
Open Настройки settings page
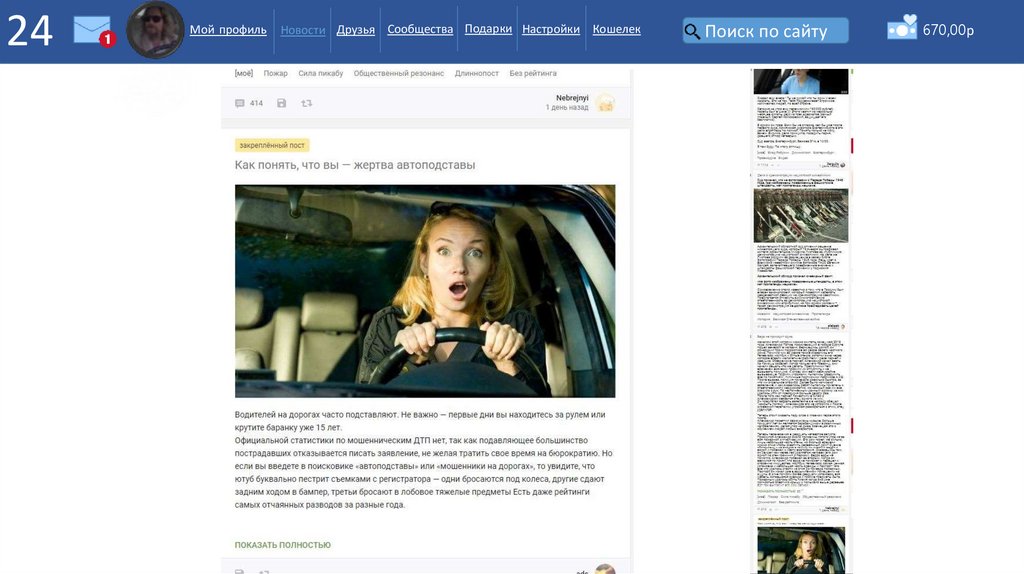(551, 30)
